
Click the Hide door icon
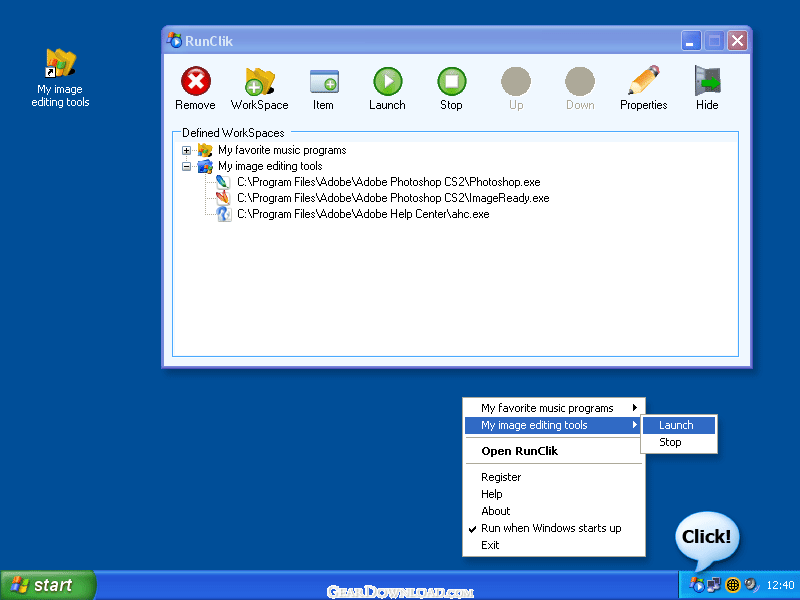click(707, 81)
